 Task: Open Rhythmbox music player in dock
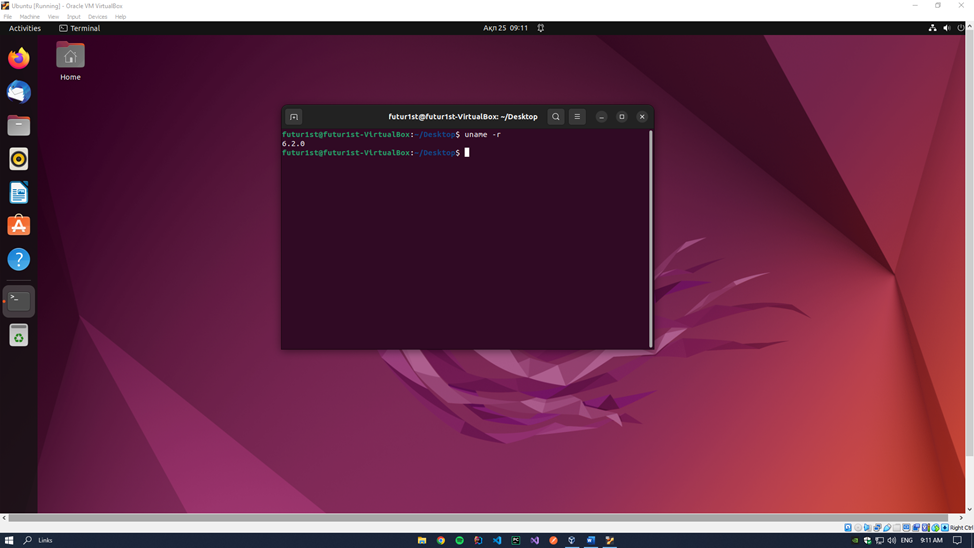pyautogui.click(x=19, y=159)
